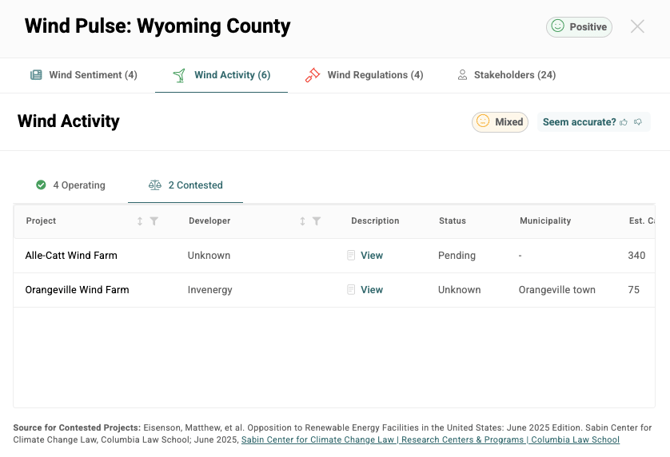Switch to the Wind Regulations tab

click(364, 75)
